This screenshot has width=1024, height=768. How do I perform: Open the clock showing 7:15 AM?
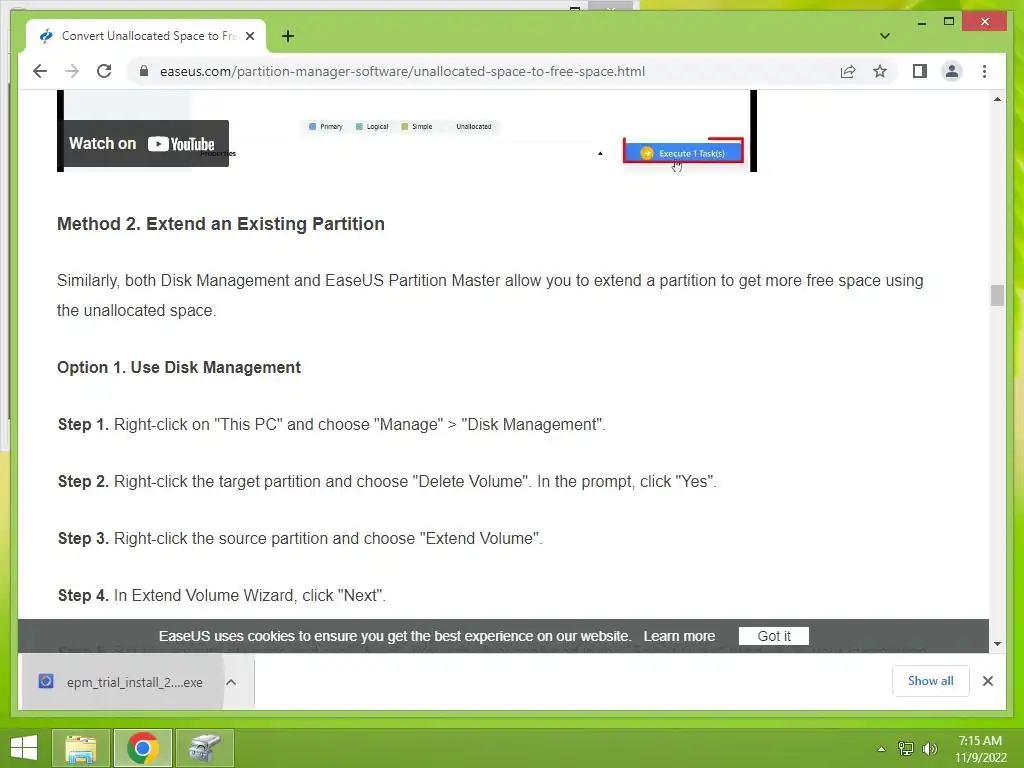point(980,749)
